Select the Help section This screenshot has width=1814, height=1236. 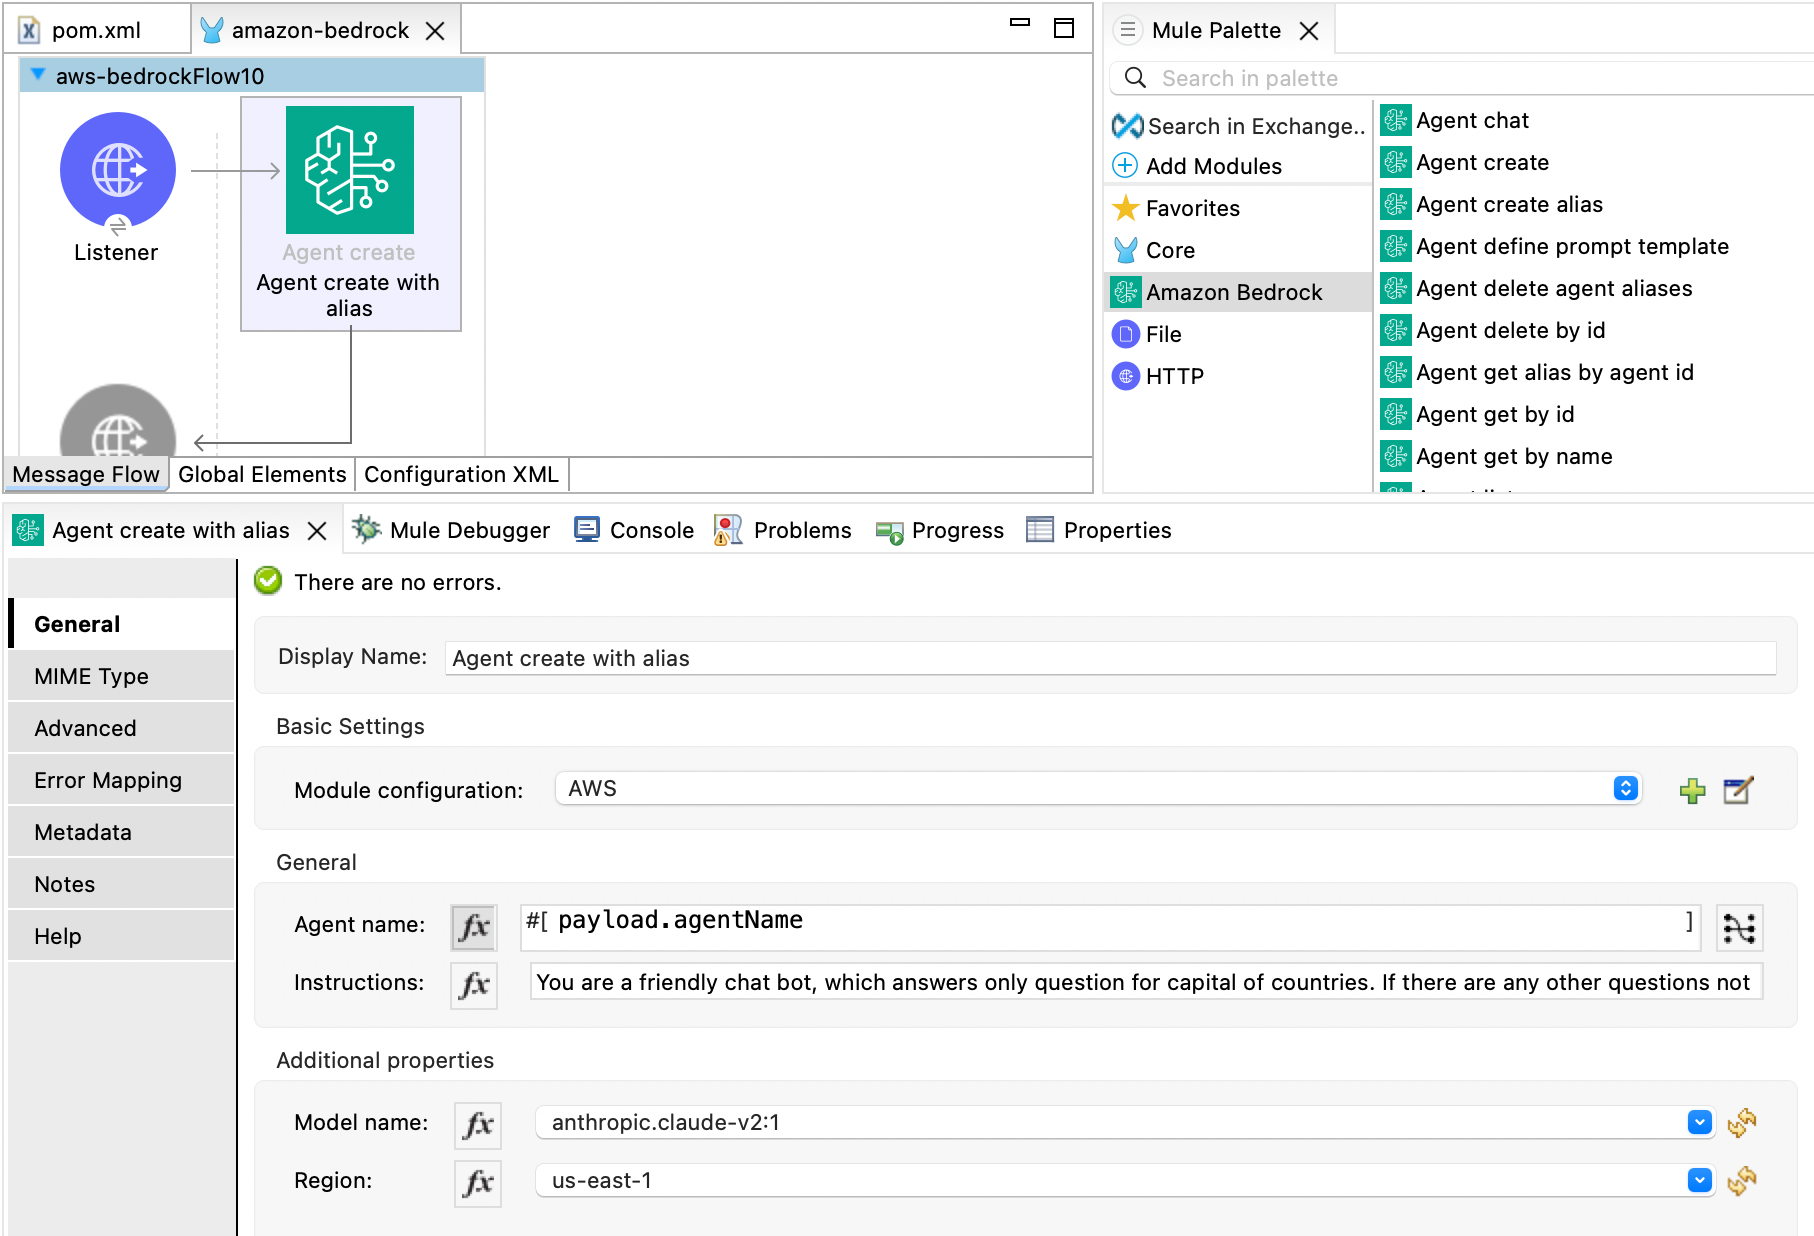pyautogui.click(x=122, y=936)
